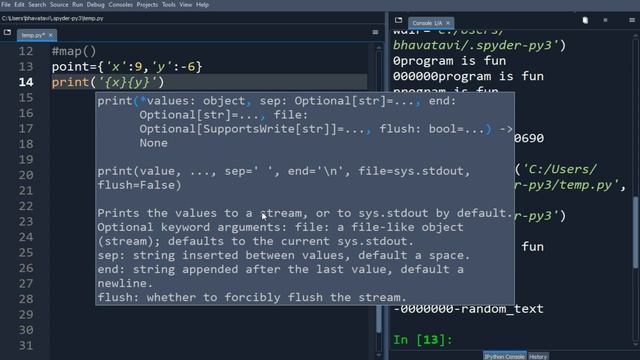Click the console scrollbar up arrow

(x=635, y=37)
